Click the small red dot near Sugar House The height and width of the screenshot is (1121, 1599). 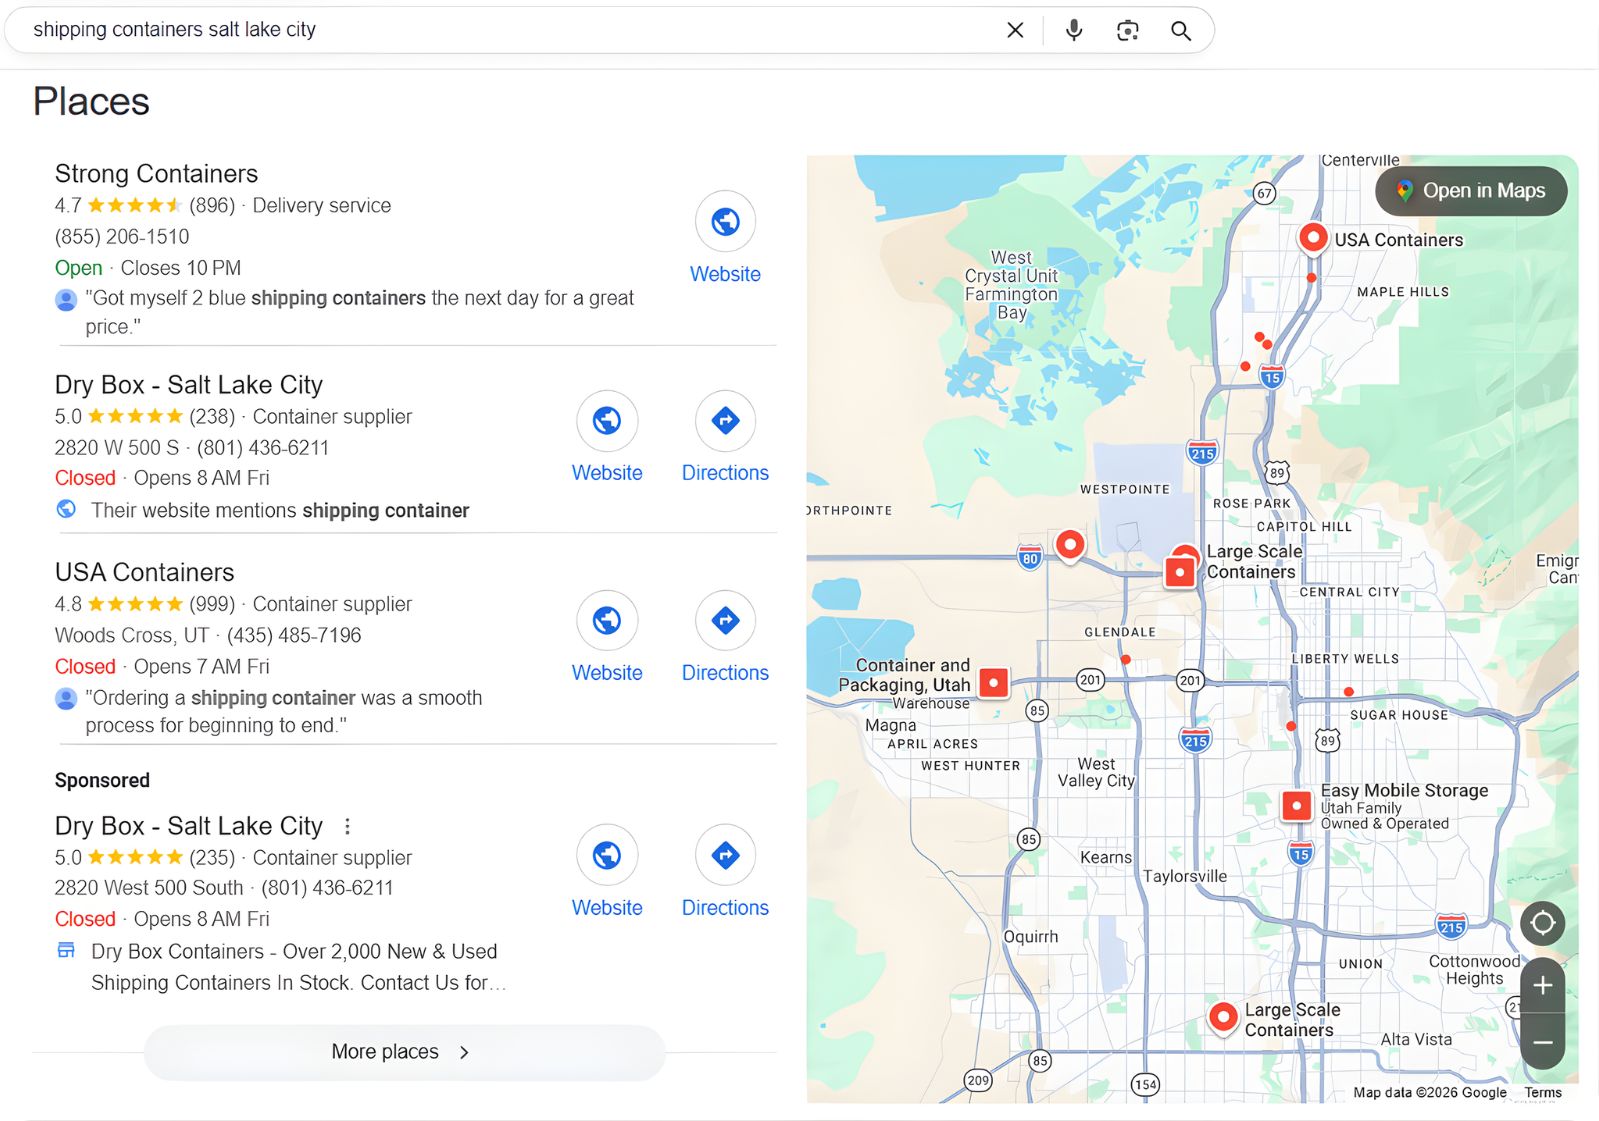pos(1349,691)
